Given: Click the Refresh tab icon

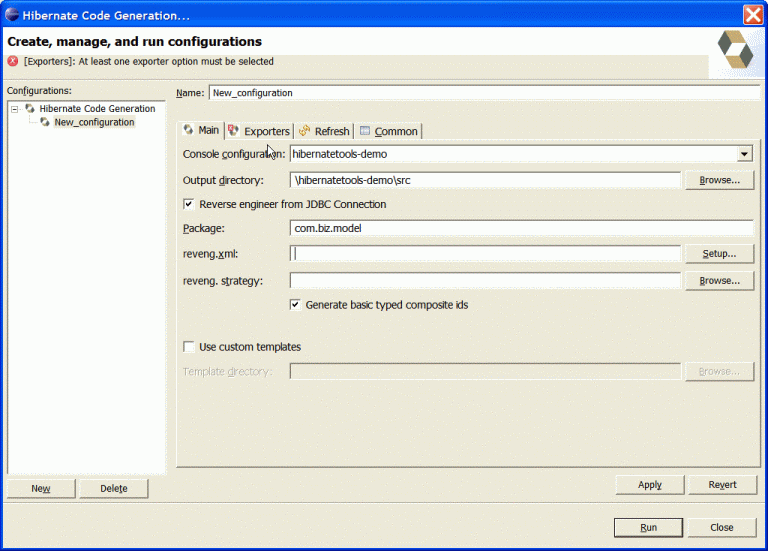Looking at the screenshot, I should click(304, 131).
